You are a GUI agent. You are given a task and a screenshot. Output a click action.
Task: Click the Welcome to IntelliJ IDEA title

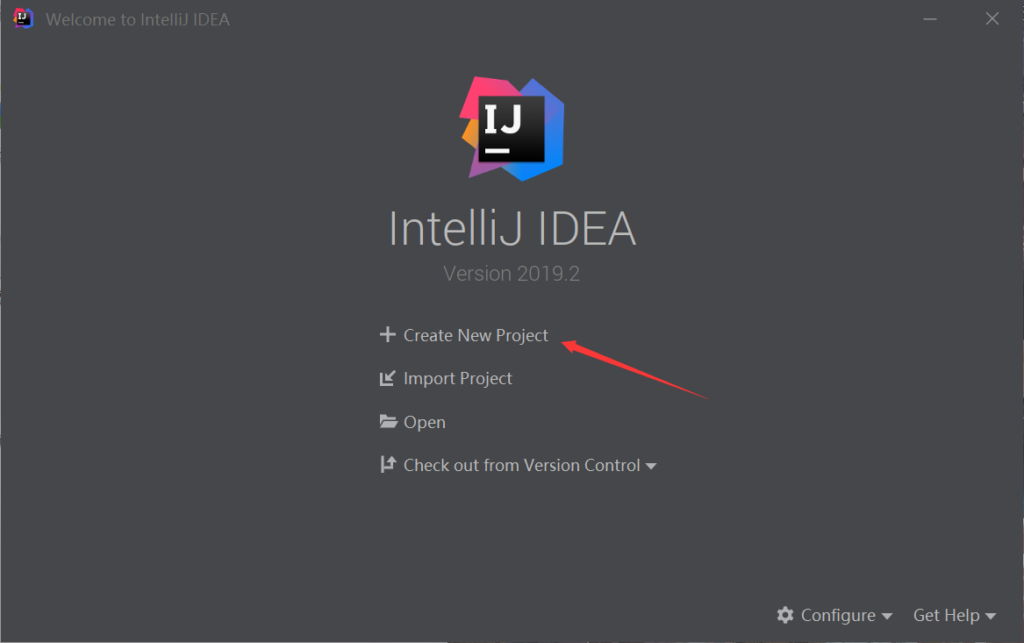(x=138, y=20)
